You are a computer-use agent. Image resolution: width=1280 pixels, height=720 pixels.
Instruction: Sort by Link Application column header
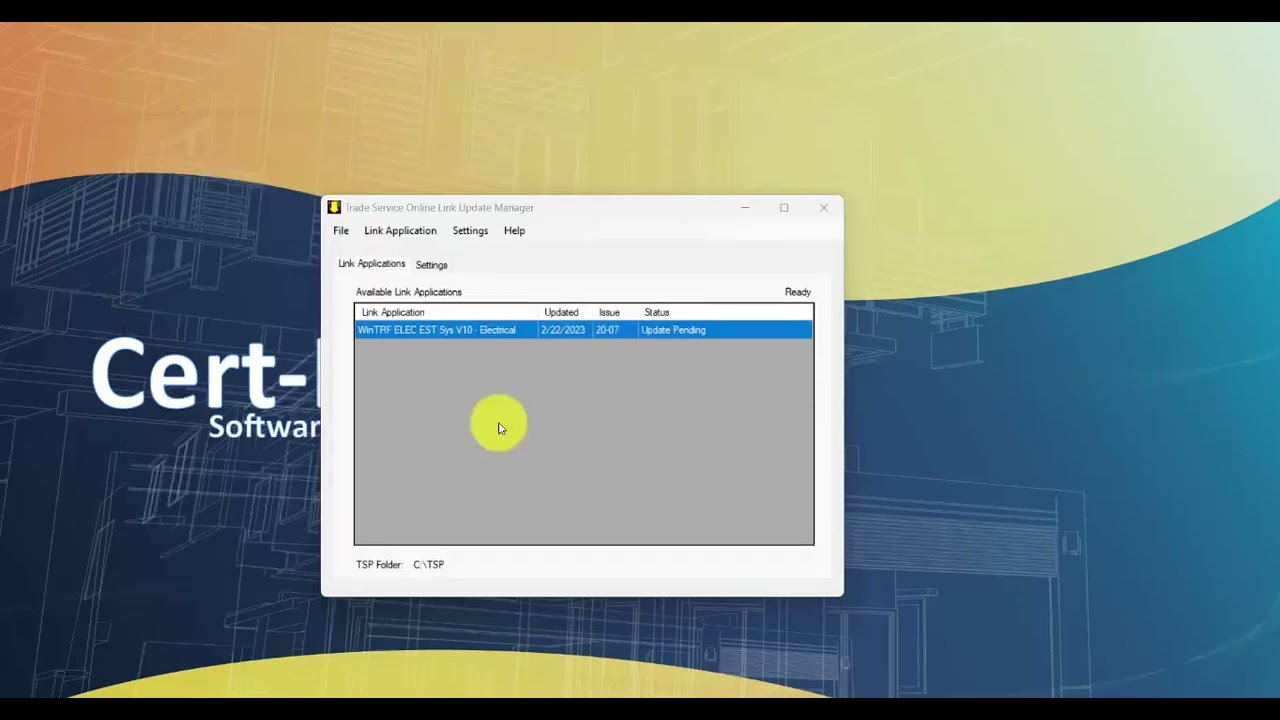click(x=447, y=312)
